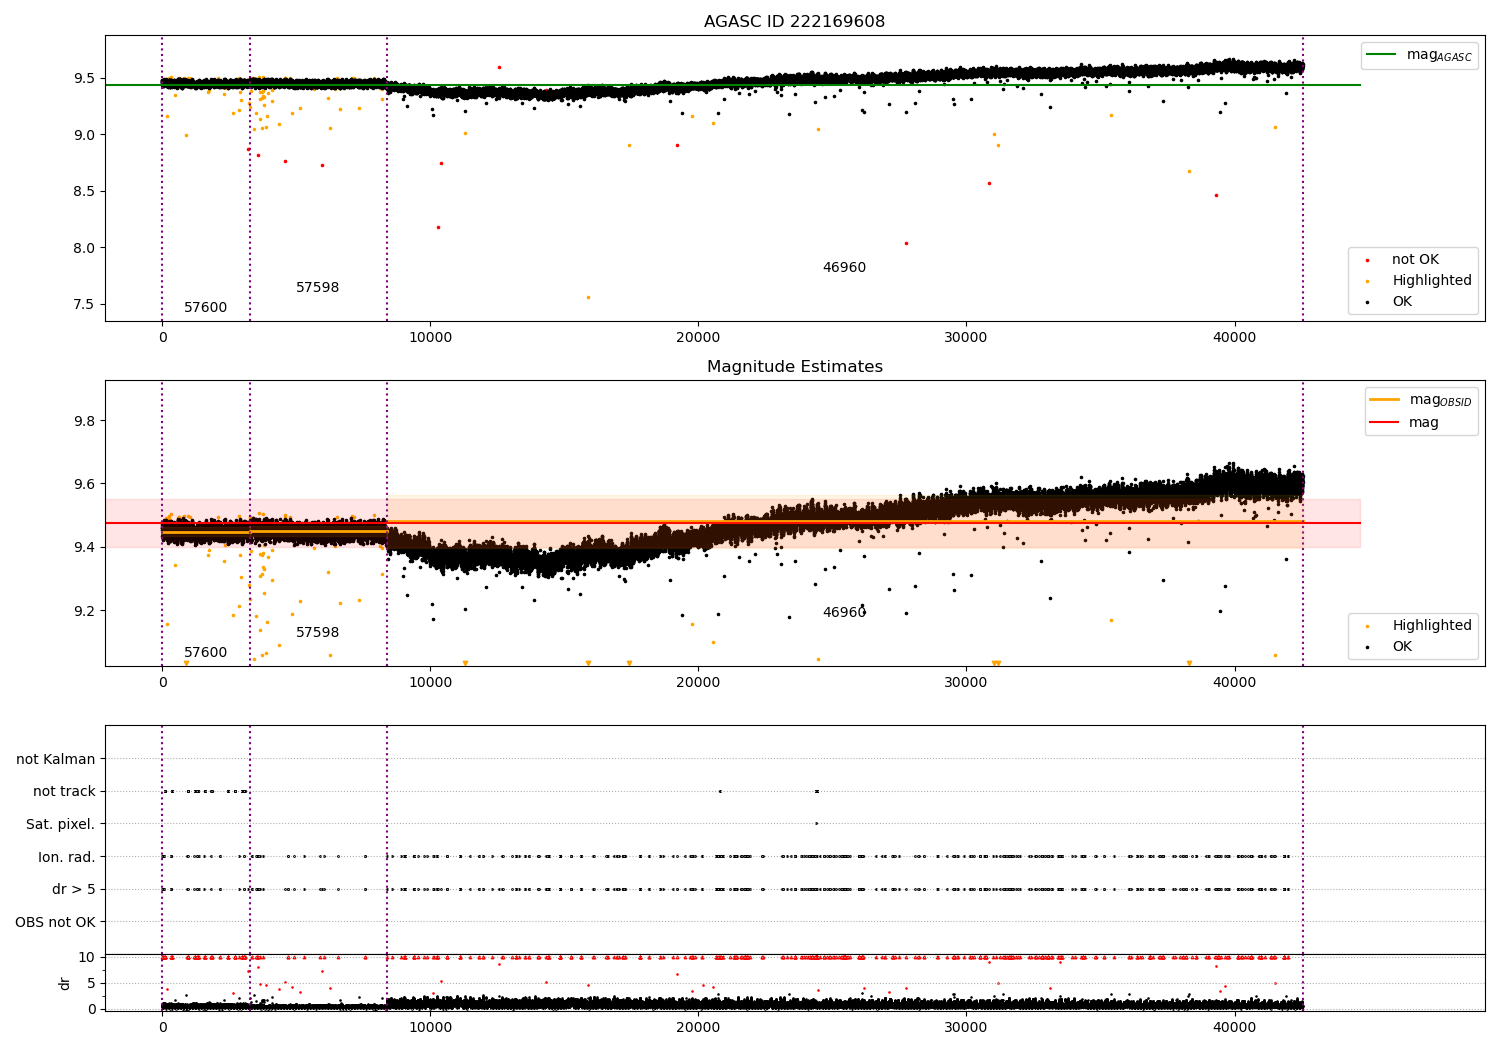Click the green mag AGASC legend line

click(1382, 55)
